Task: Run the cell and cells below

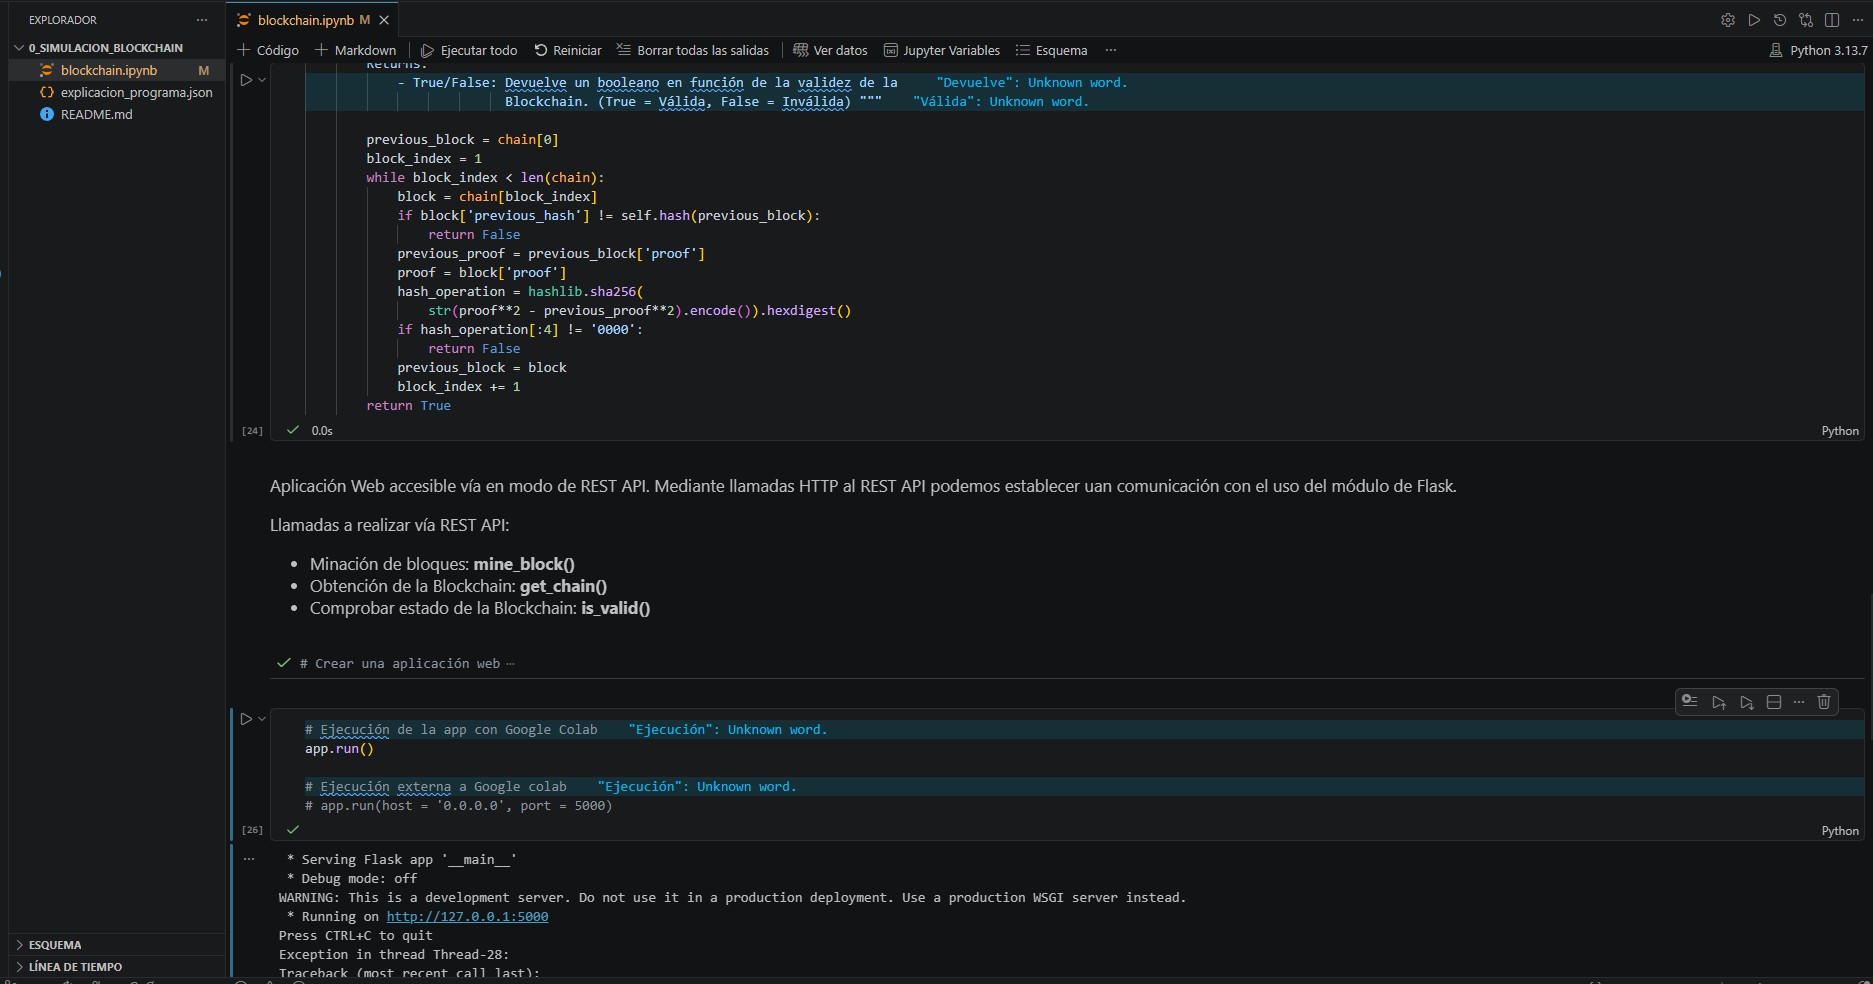Action: click(1746, 702)
